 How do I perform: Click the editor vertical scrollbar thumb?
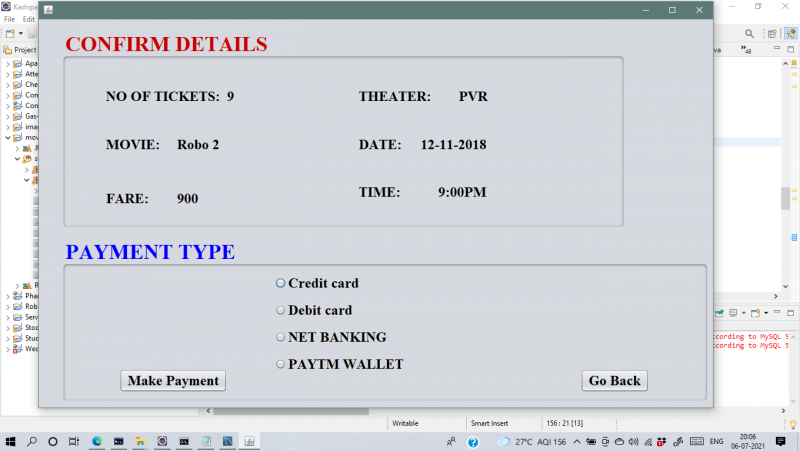(x=785, y=198)
